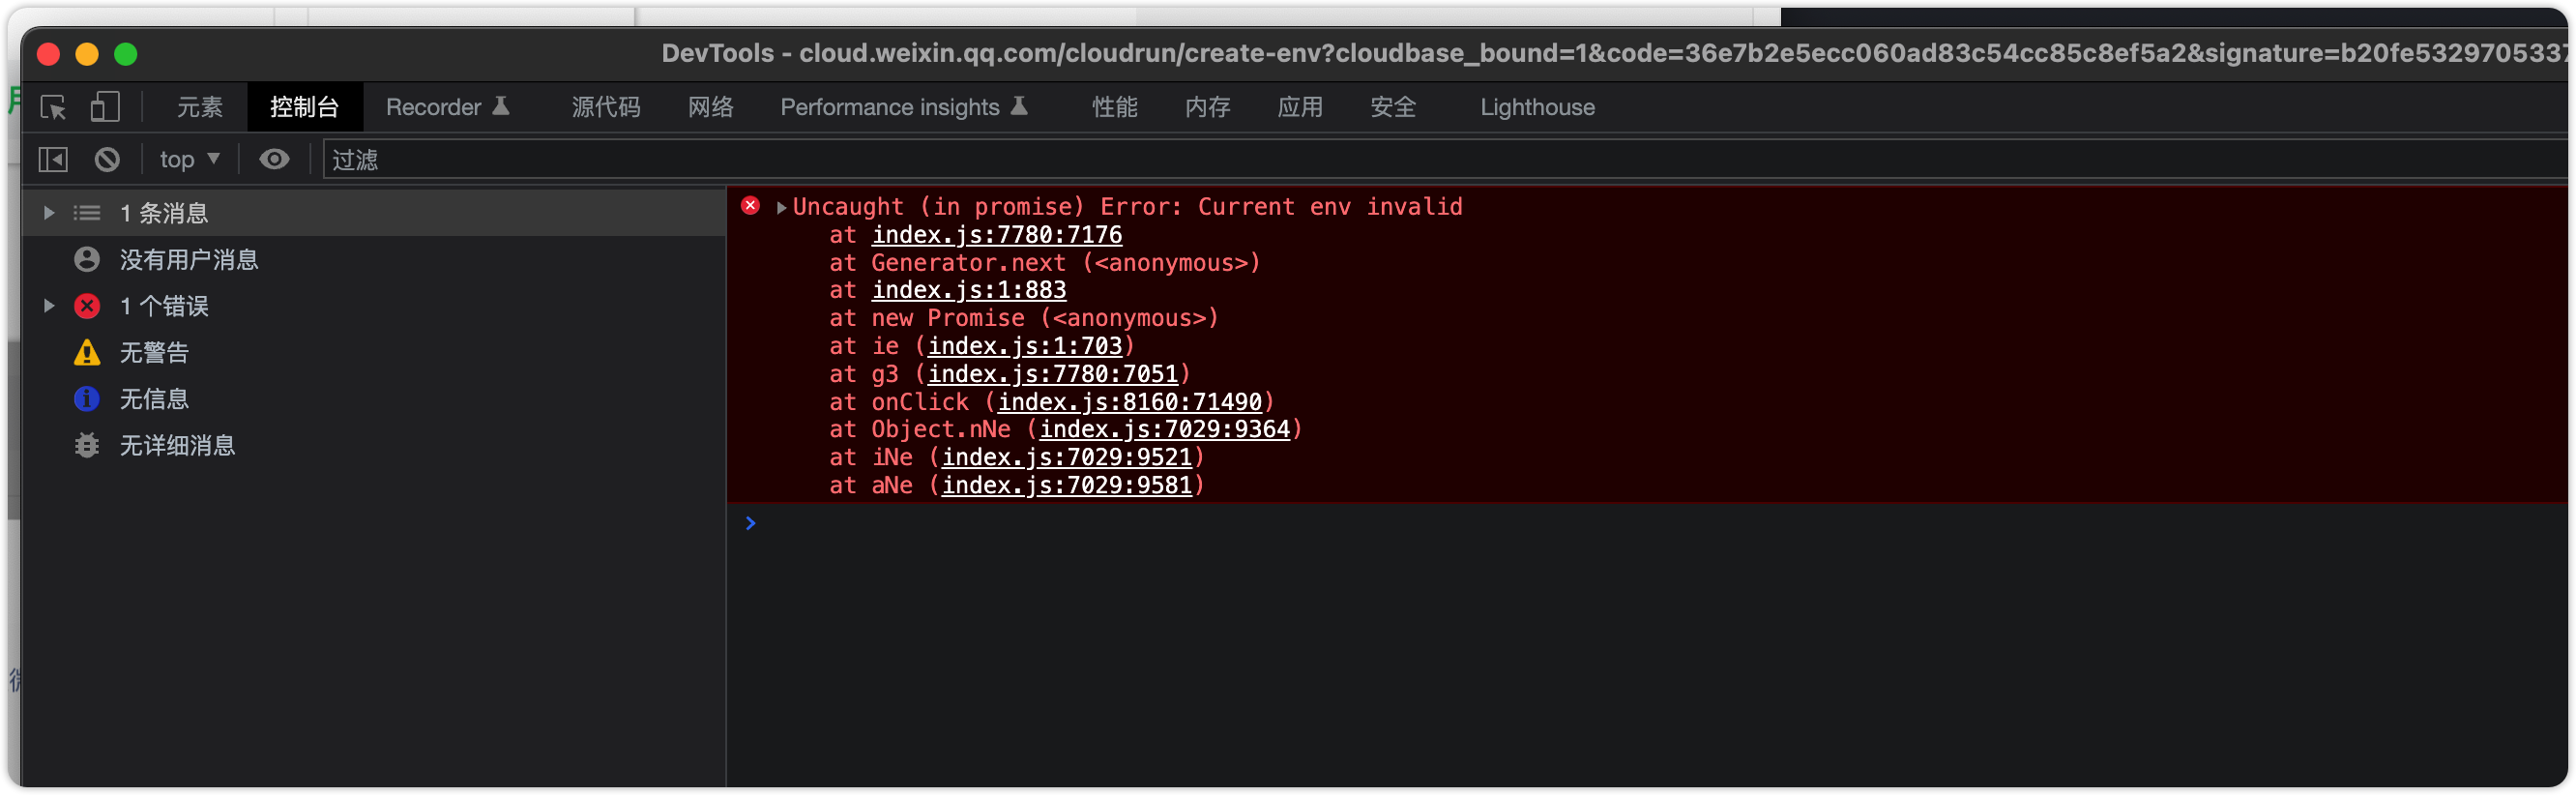Select the 无警告 sidebar row

pyautogui.click(x=374, y=353)
